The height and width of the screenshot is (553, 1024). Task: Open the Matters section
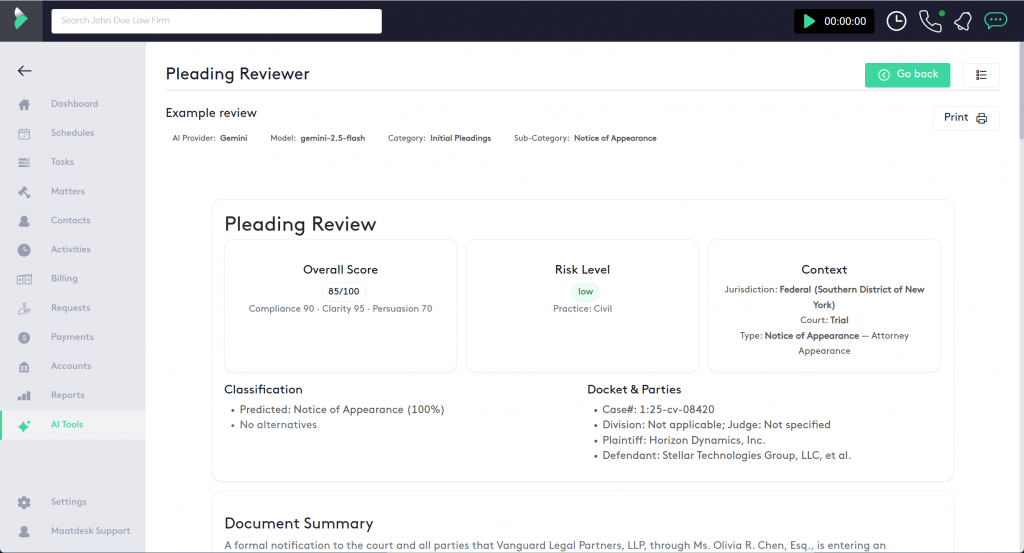pyautogui.click(x=67, y=191)
